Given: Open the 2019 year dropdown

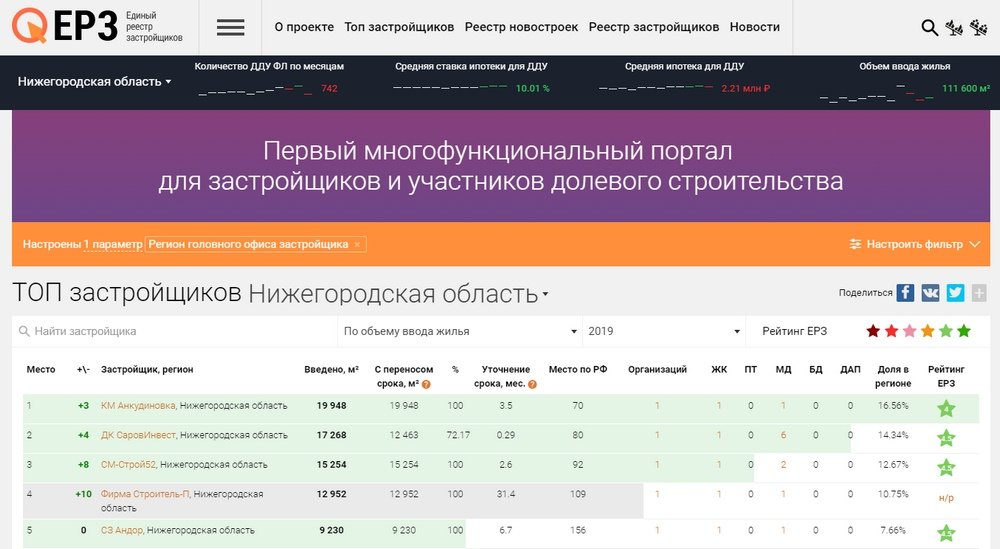Looking at the screenshot, I should point(664,332).
